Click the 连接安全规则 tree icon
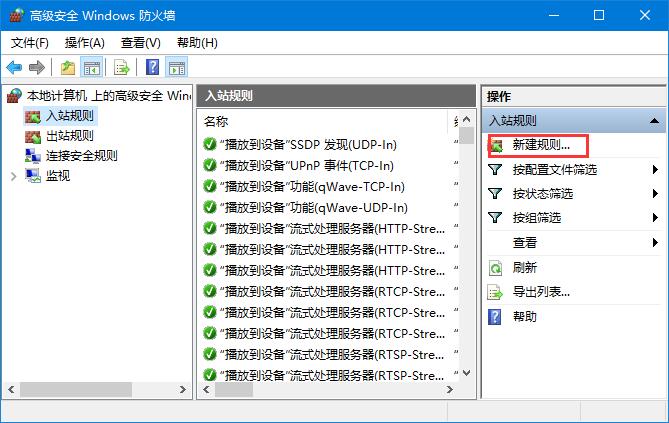The height and width of the screenshot is (423, 669). pyautogui.click(x=33, y=156)
